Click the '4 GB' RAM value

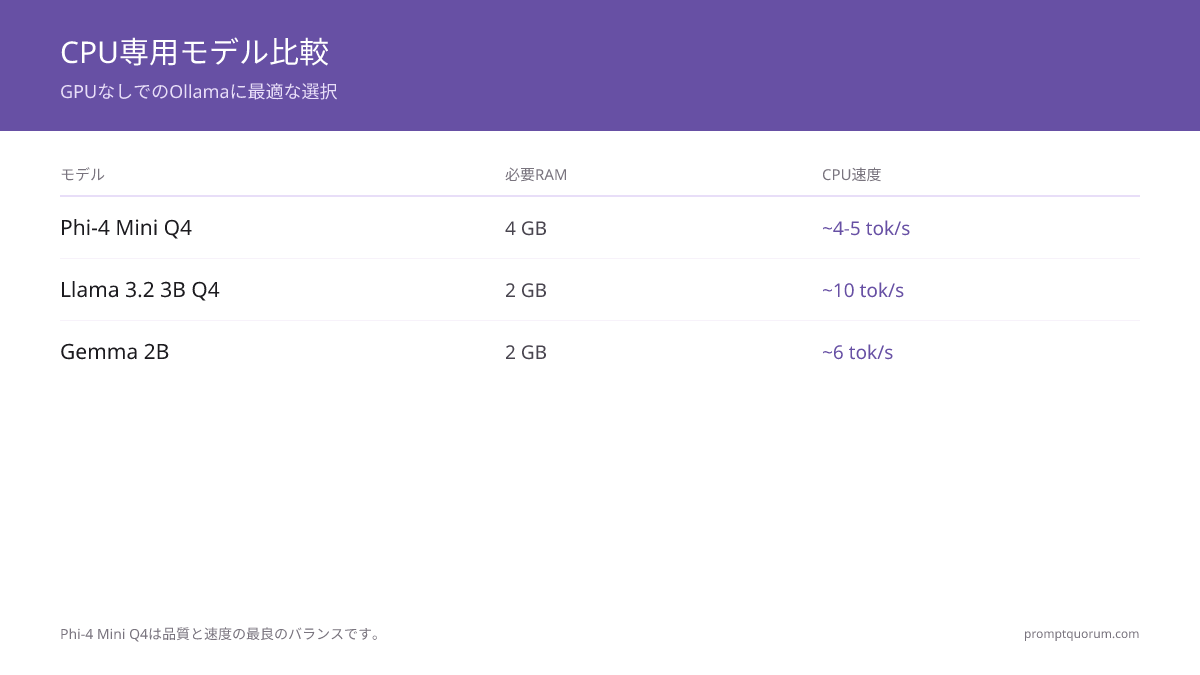[526, 228]
